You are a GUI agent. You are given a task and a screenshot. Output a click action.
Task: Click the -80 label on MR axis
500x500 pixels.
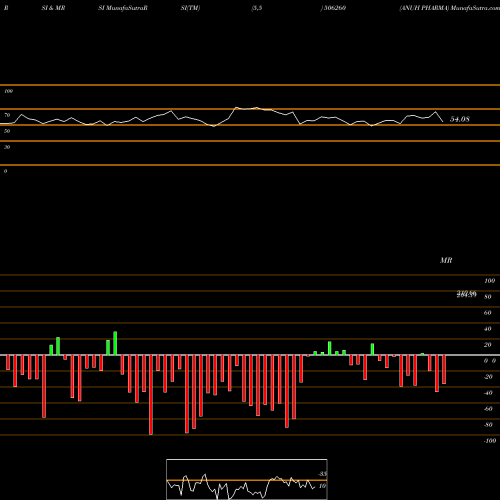click(x=488, y=425)
